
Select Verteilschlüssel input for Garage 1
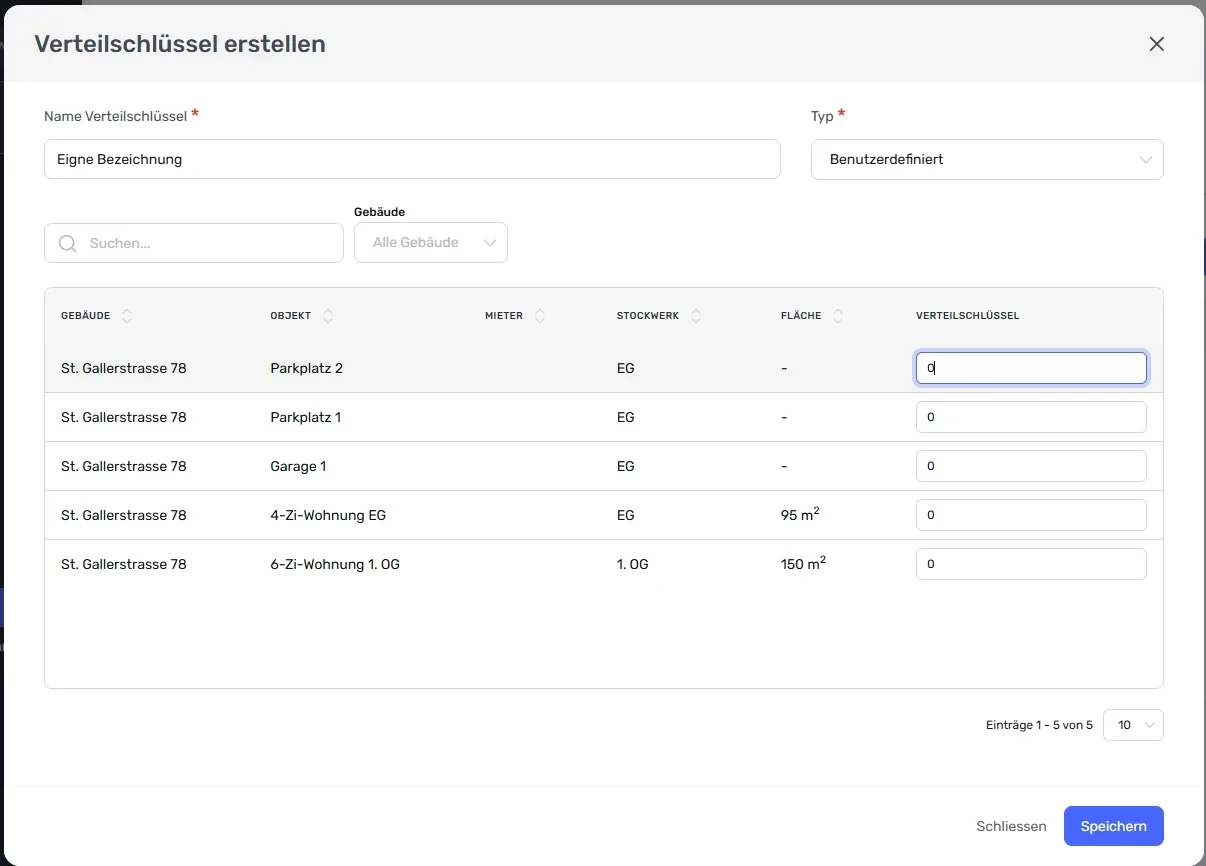click(1031, 466)
